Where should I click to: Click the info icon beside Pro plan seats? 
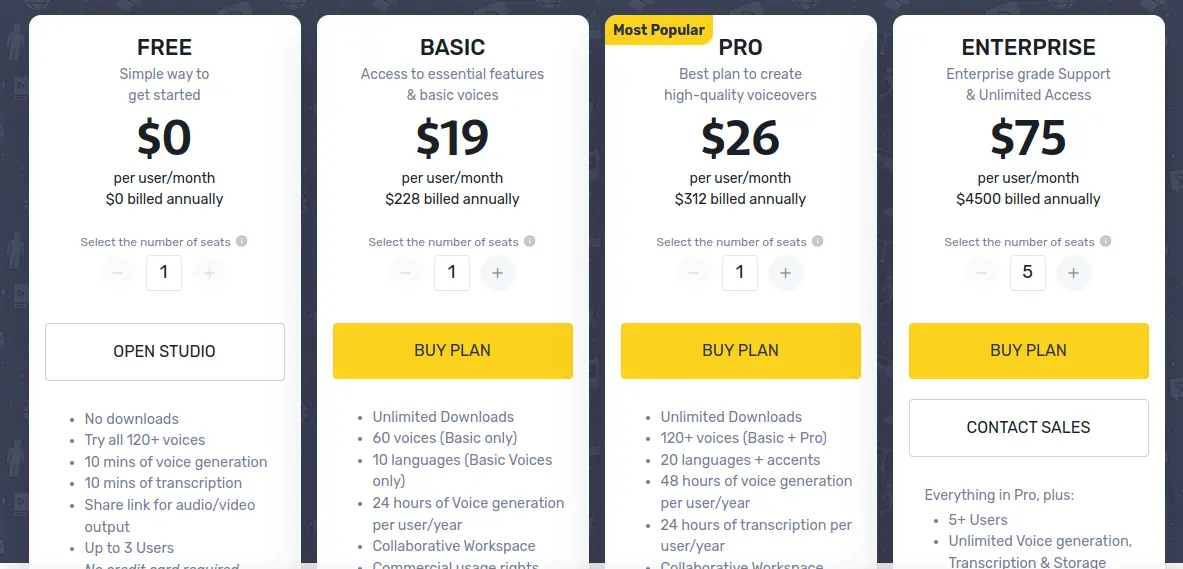pos(817,241)
